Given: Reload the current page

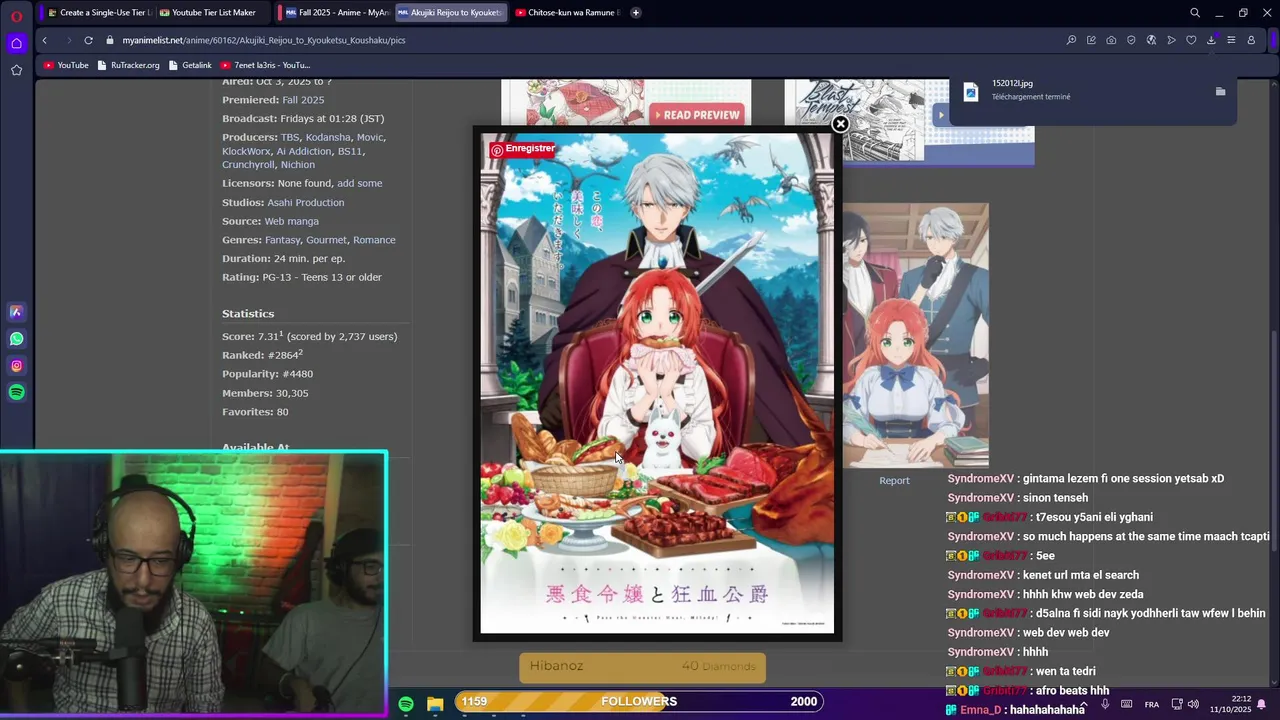Looking at the screenshot, I should tap(88, 40).
